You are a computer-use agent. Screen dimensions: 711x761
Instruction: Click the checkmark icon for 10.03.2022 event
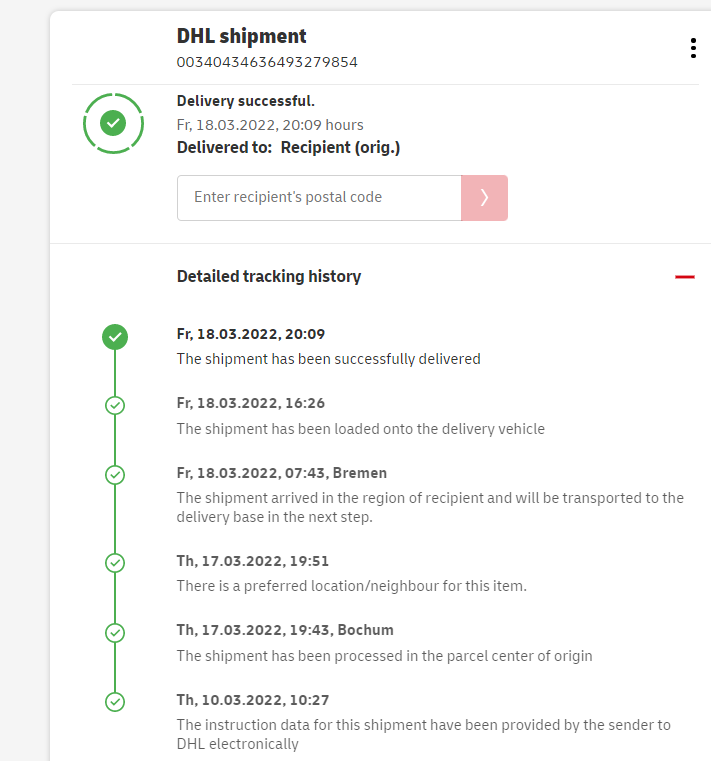pyautogui.click(x=115, y=702)
